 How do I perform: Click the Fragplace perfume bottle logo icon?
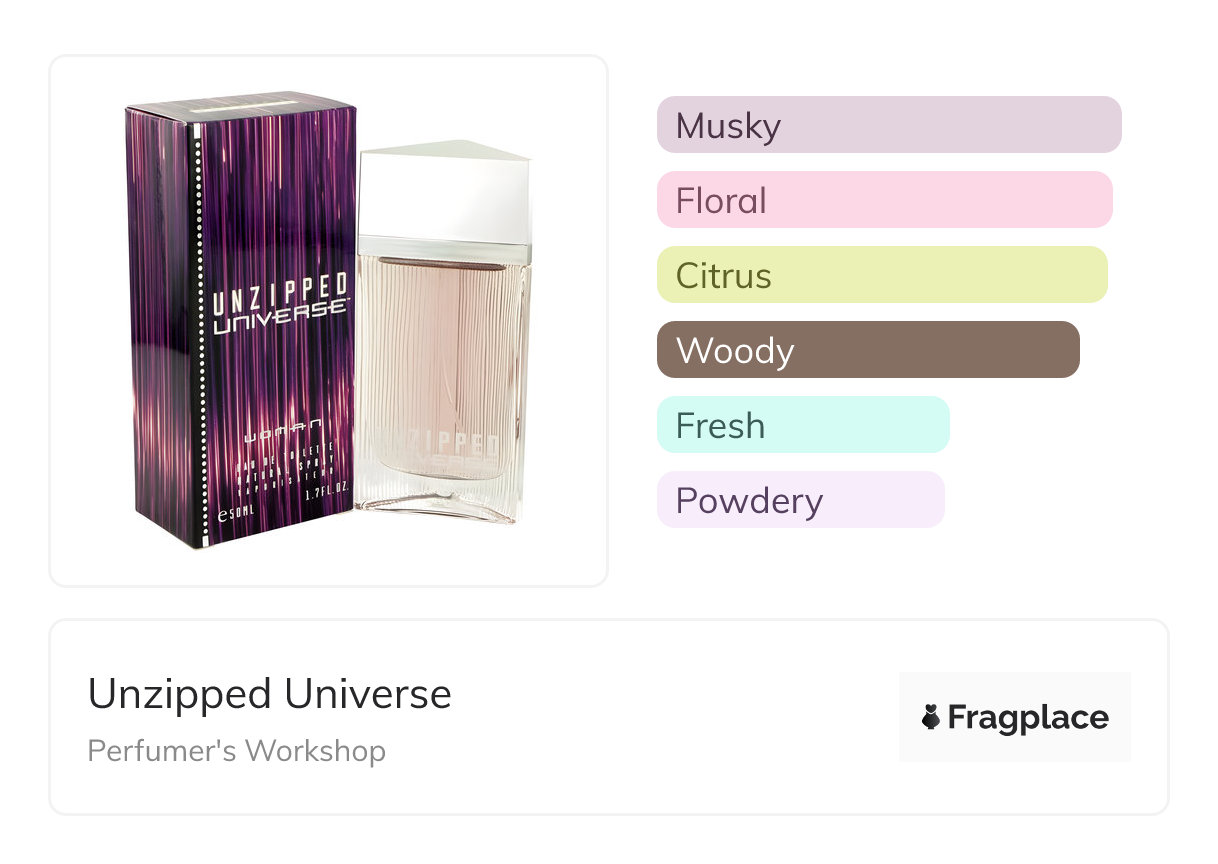click(931, 717)
